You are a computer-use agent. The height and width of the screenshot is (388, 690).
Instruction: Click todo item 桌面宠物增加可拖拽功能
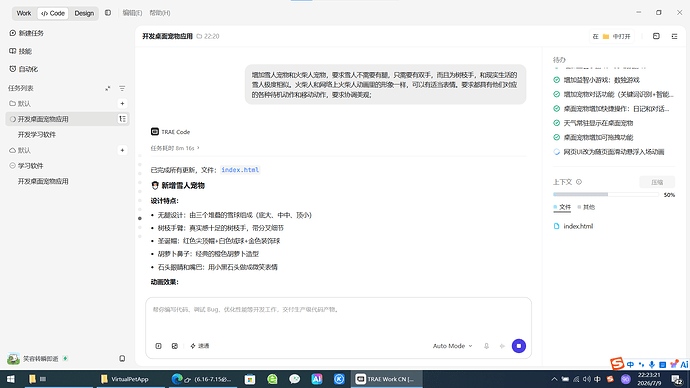coord(598,137)
